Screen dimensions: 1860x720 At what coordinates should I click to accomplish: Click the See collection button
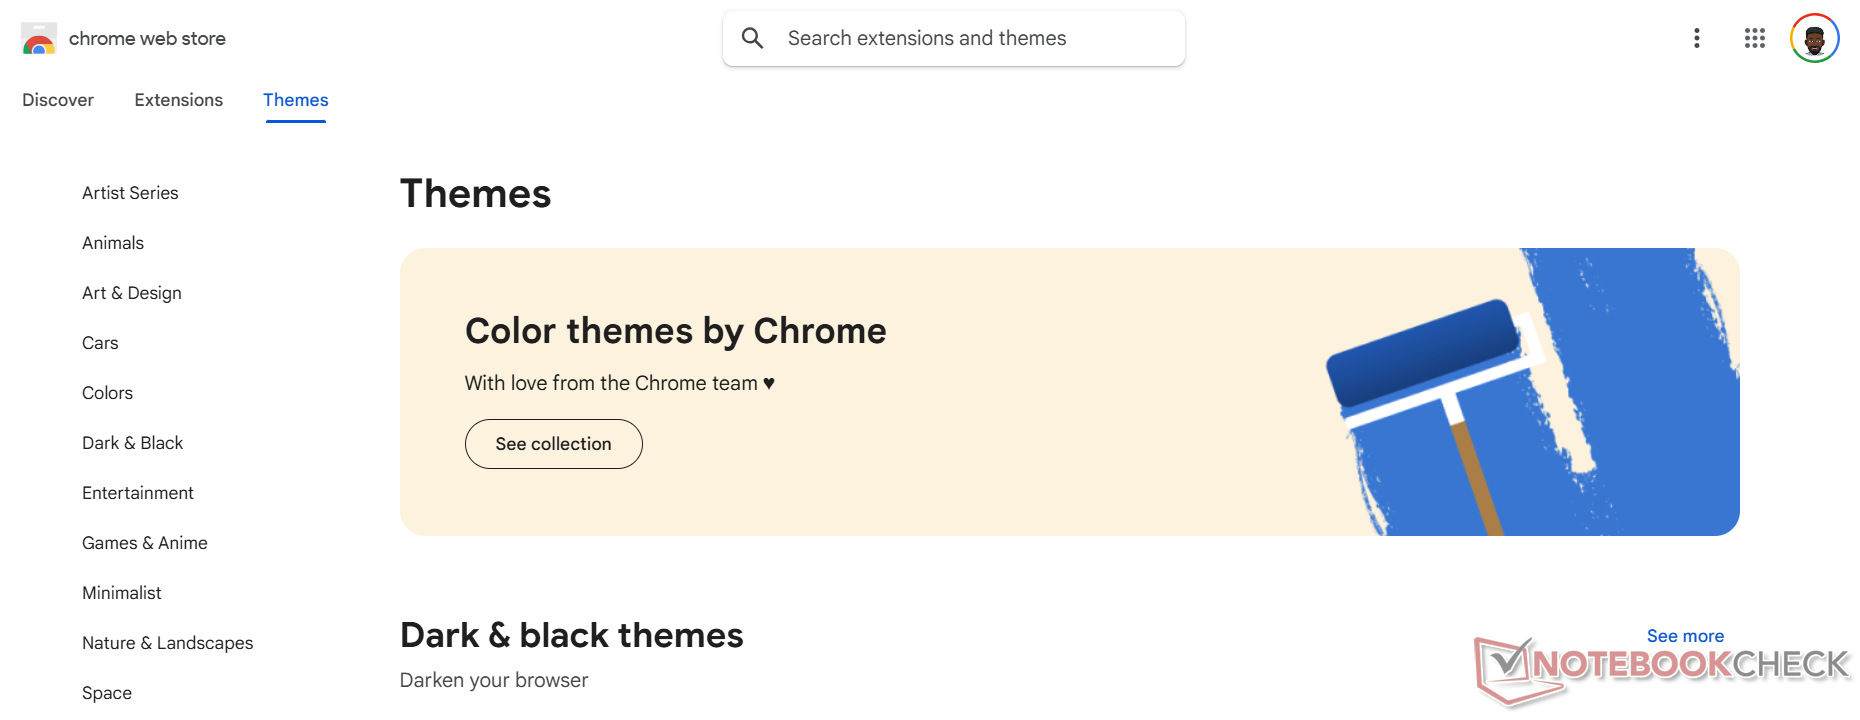point(553,444)
